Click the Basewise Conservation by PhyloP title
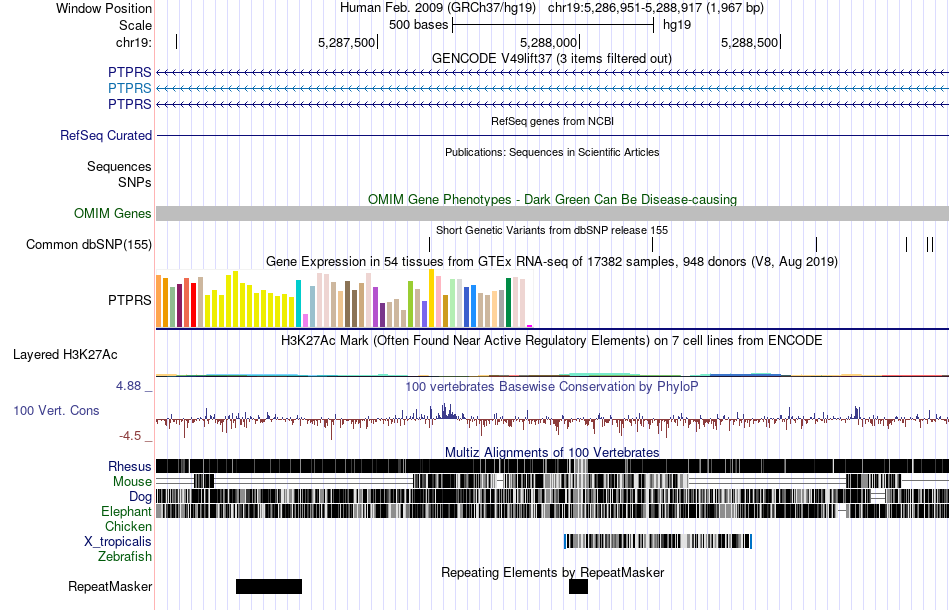 [x=552, y=386]
